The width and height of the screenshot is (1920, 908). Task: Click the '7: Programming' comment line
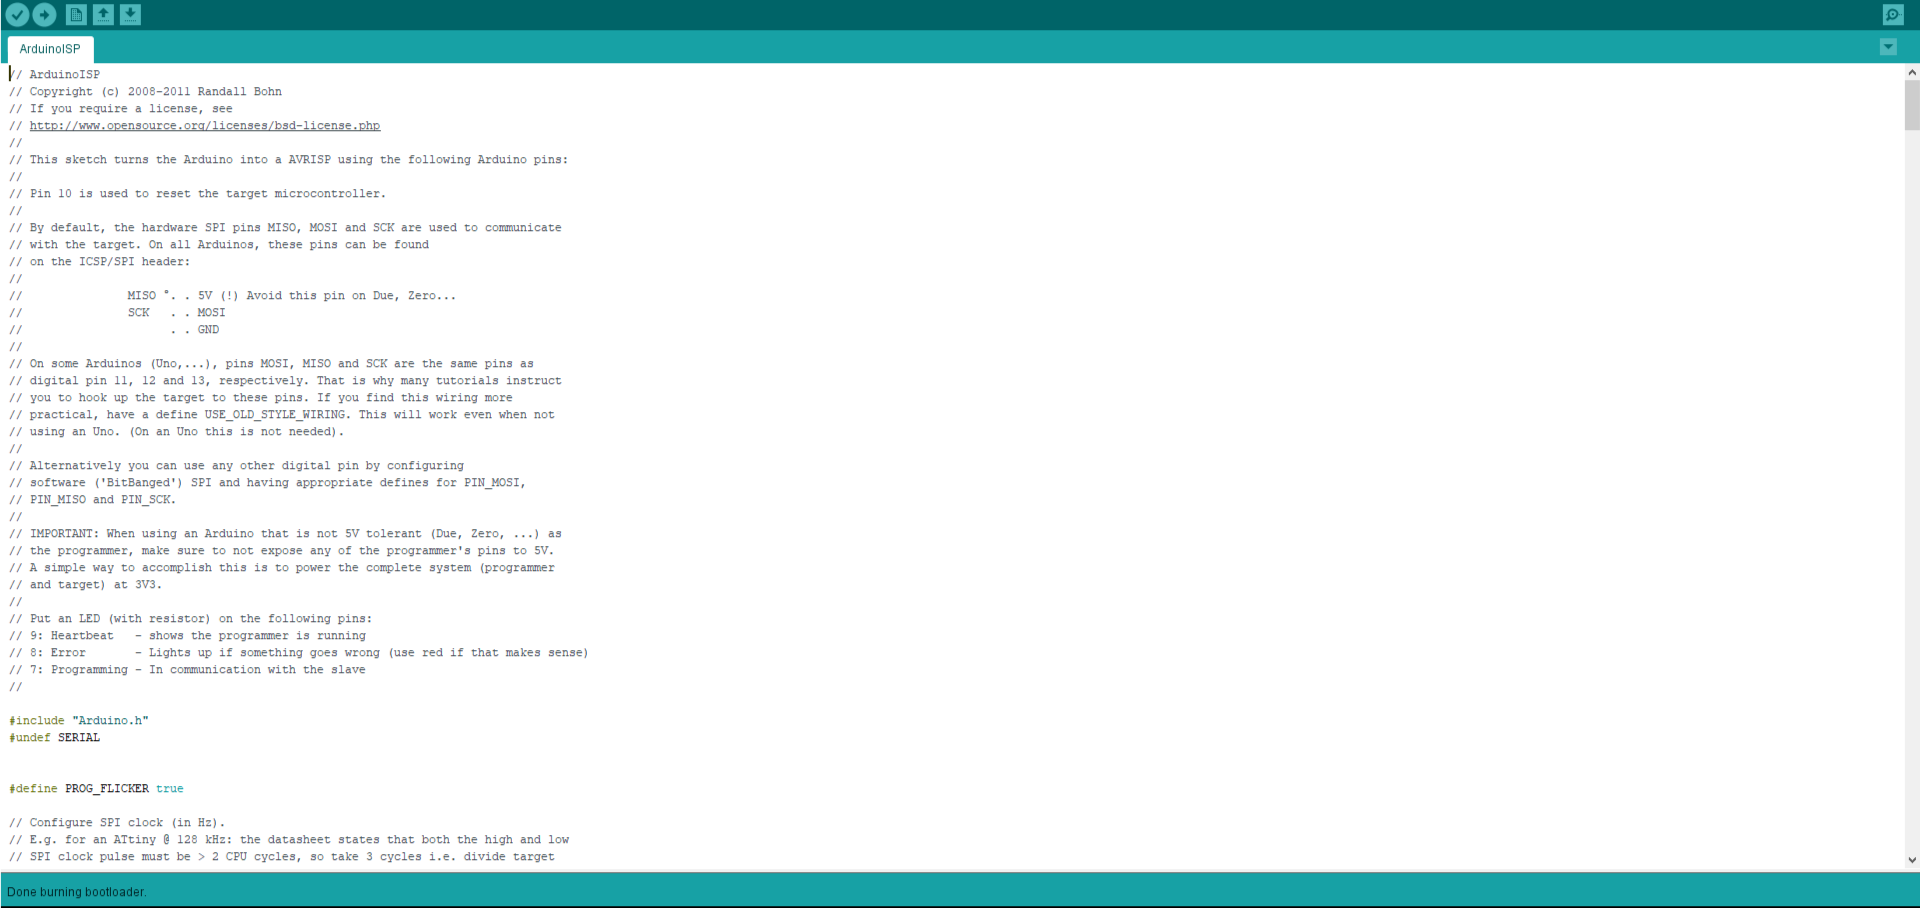tap(188, 670)
